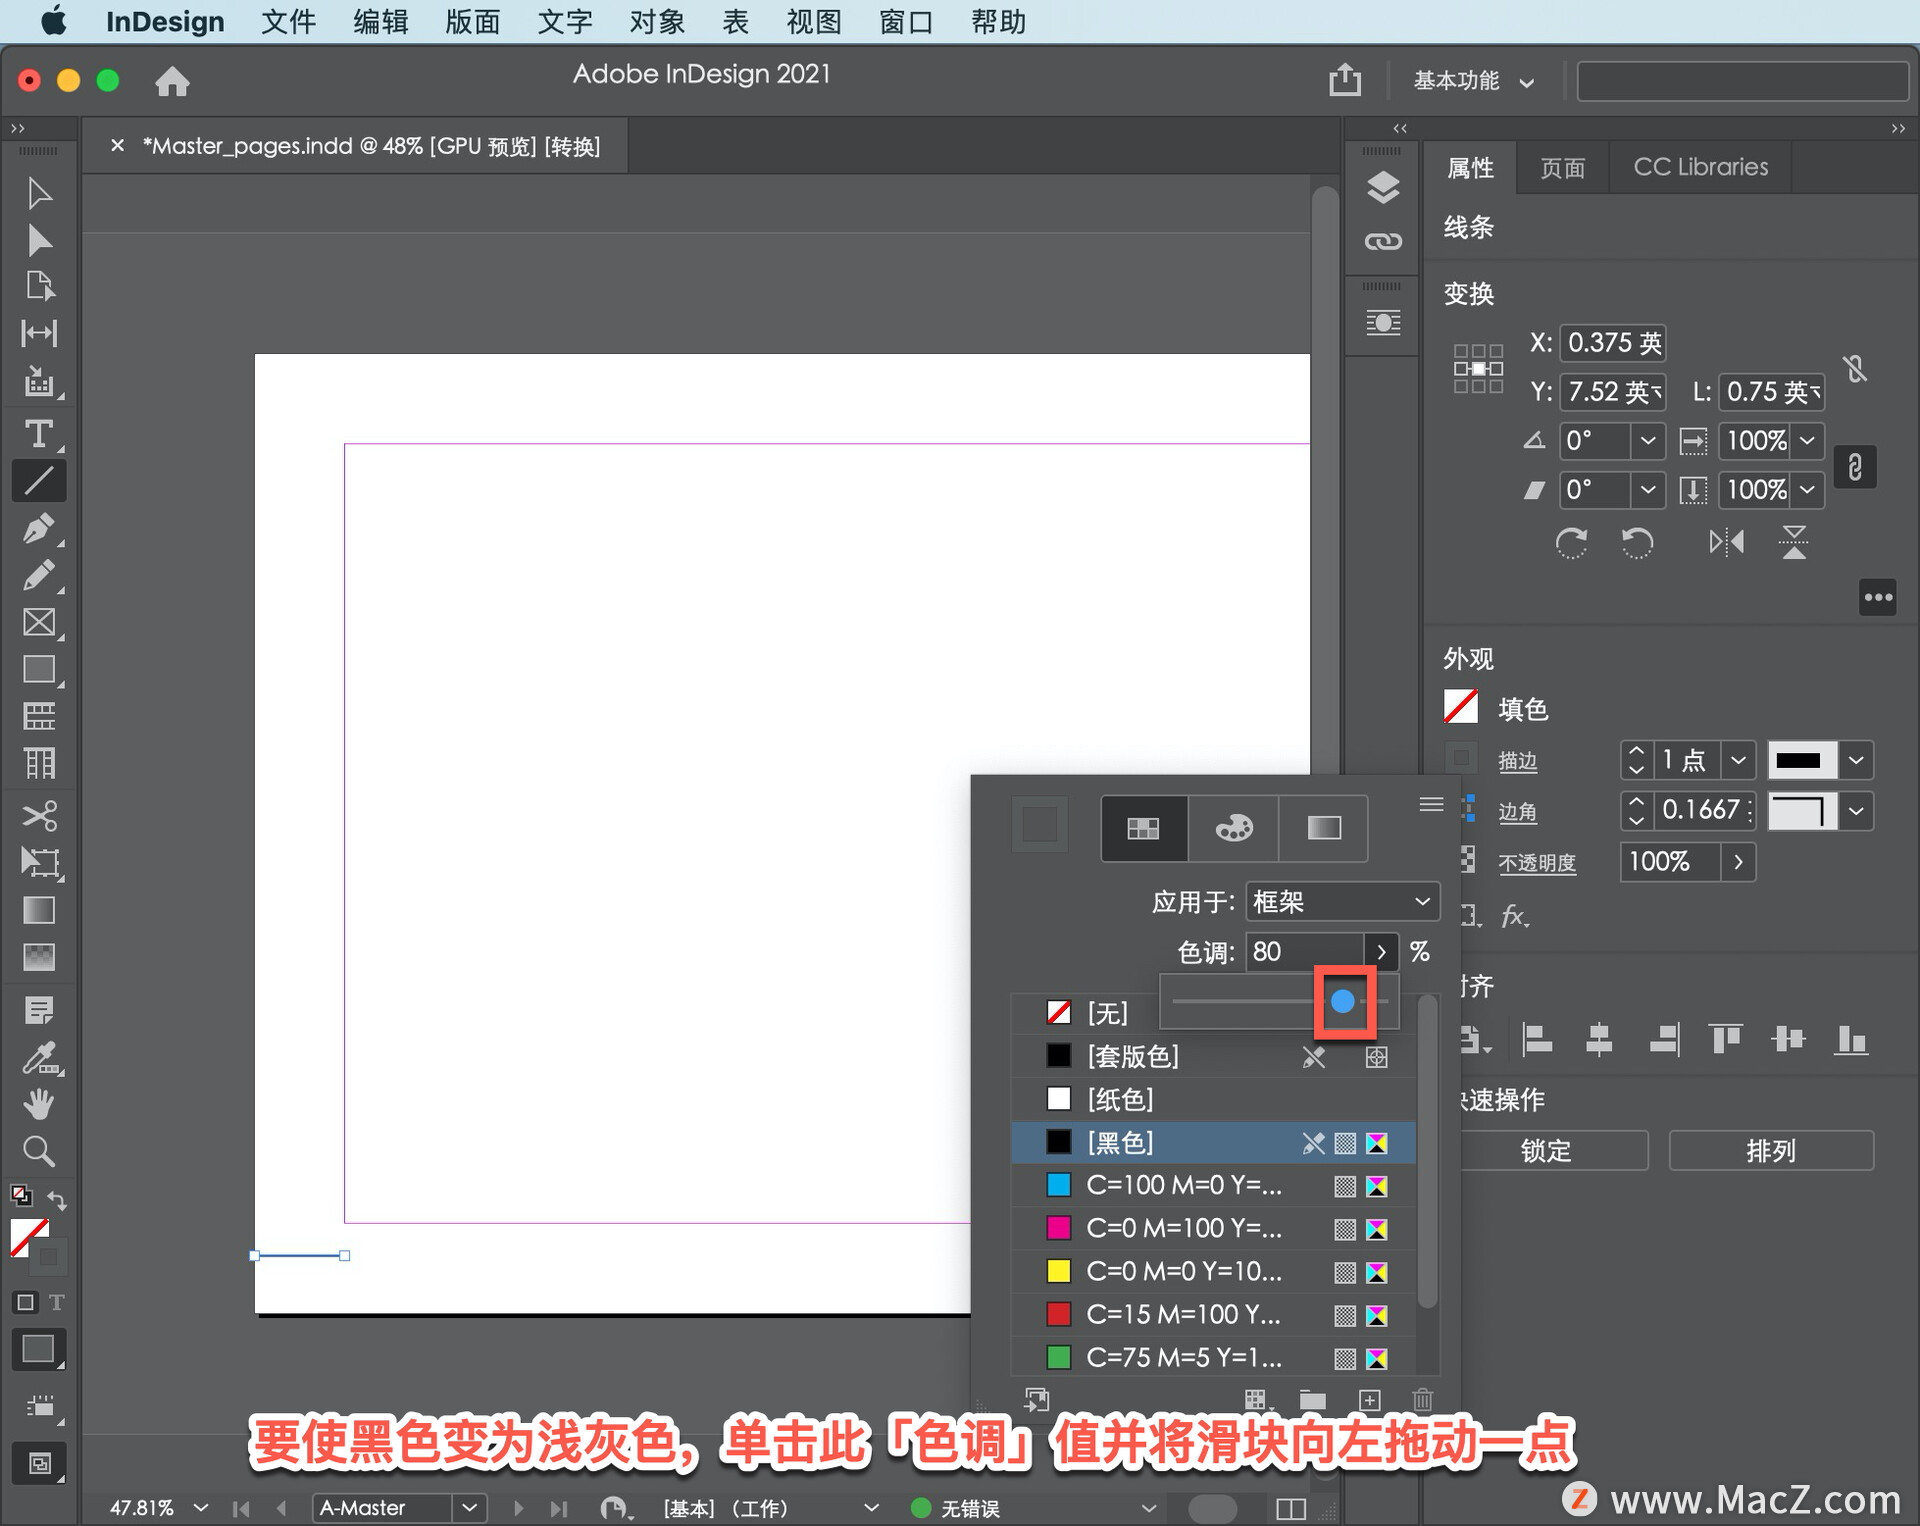1920x1526 pixels.
Task: Click the tint slider handle
Action: click(x=1343, y=1001)
